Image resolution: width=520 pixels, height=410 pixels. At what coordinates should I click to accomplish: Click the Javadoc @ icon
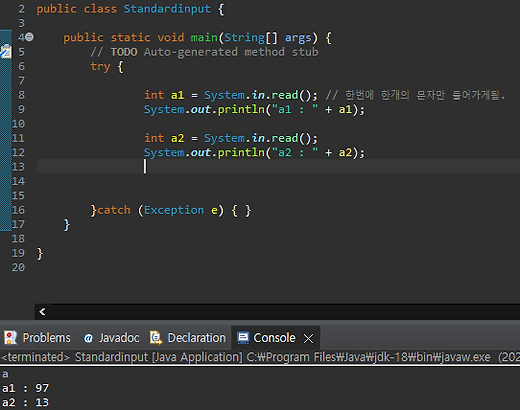[x=88, y=338]
